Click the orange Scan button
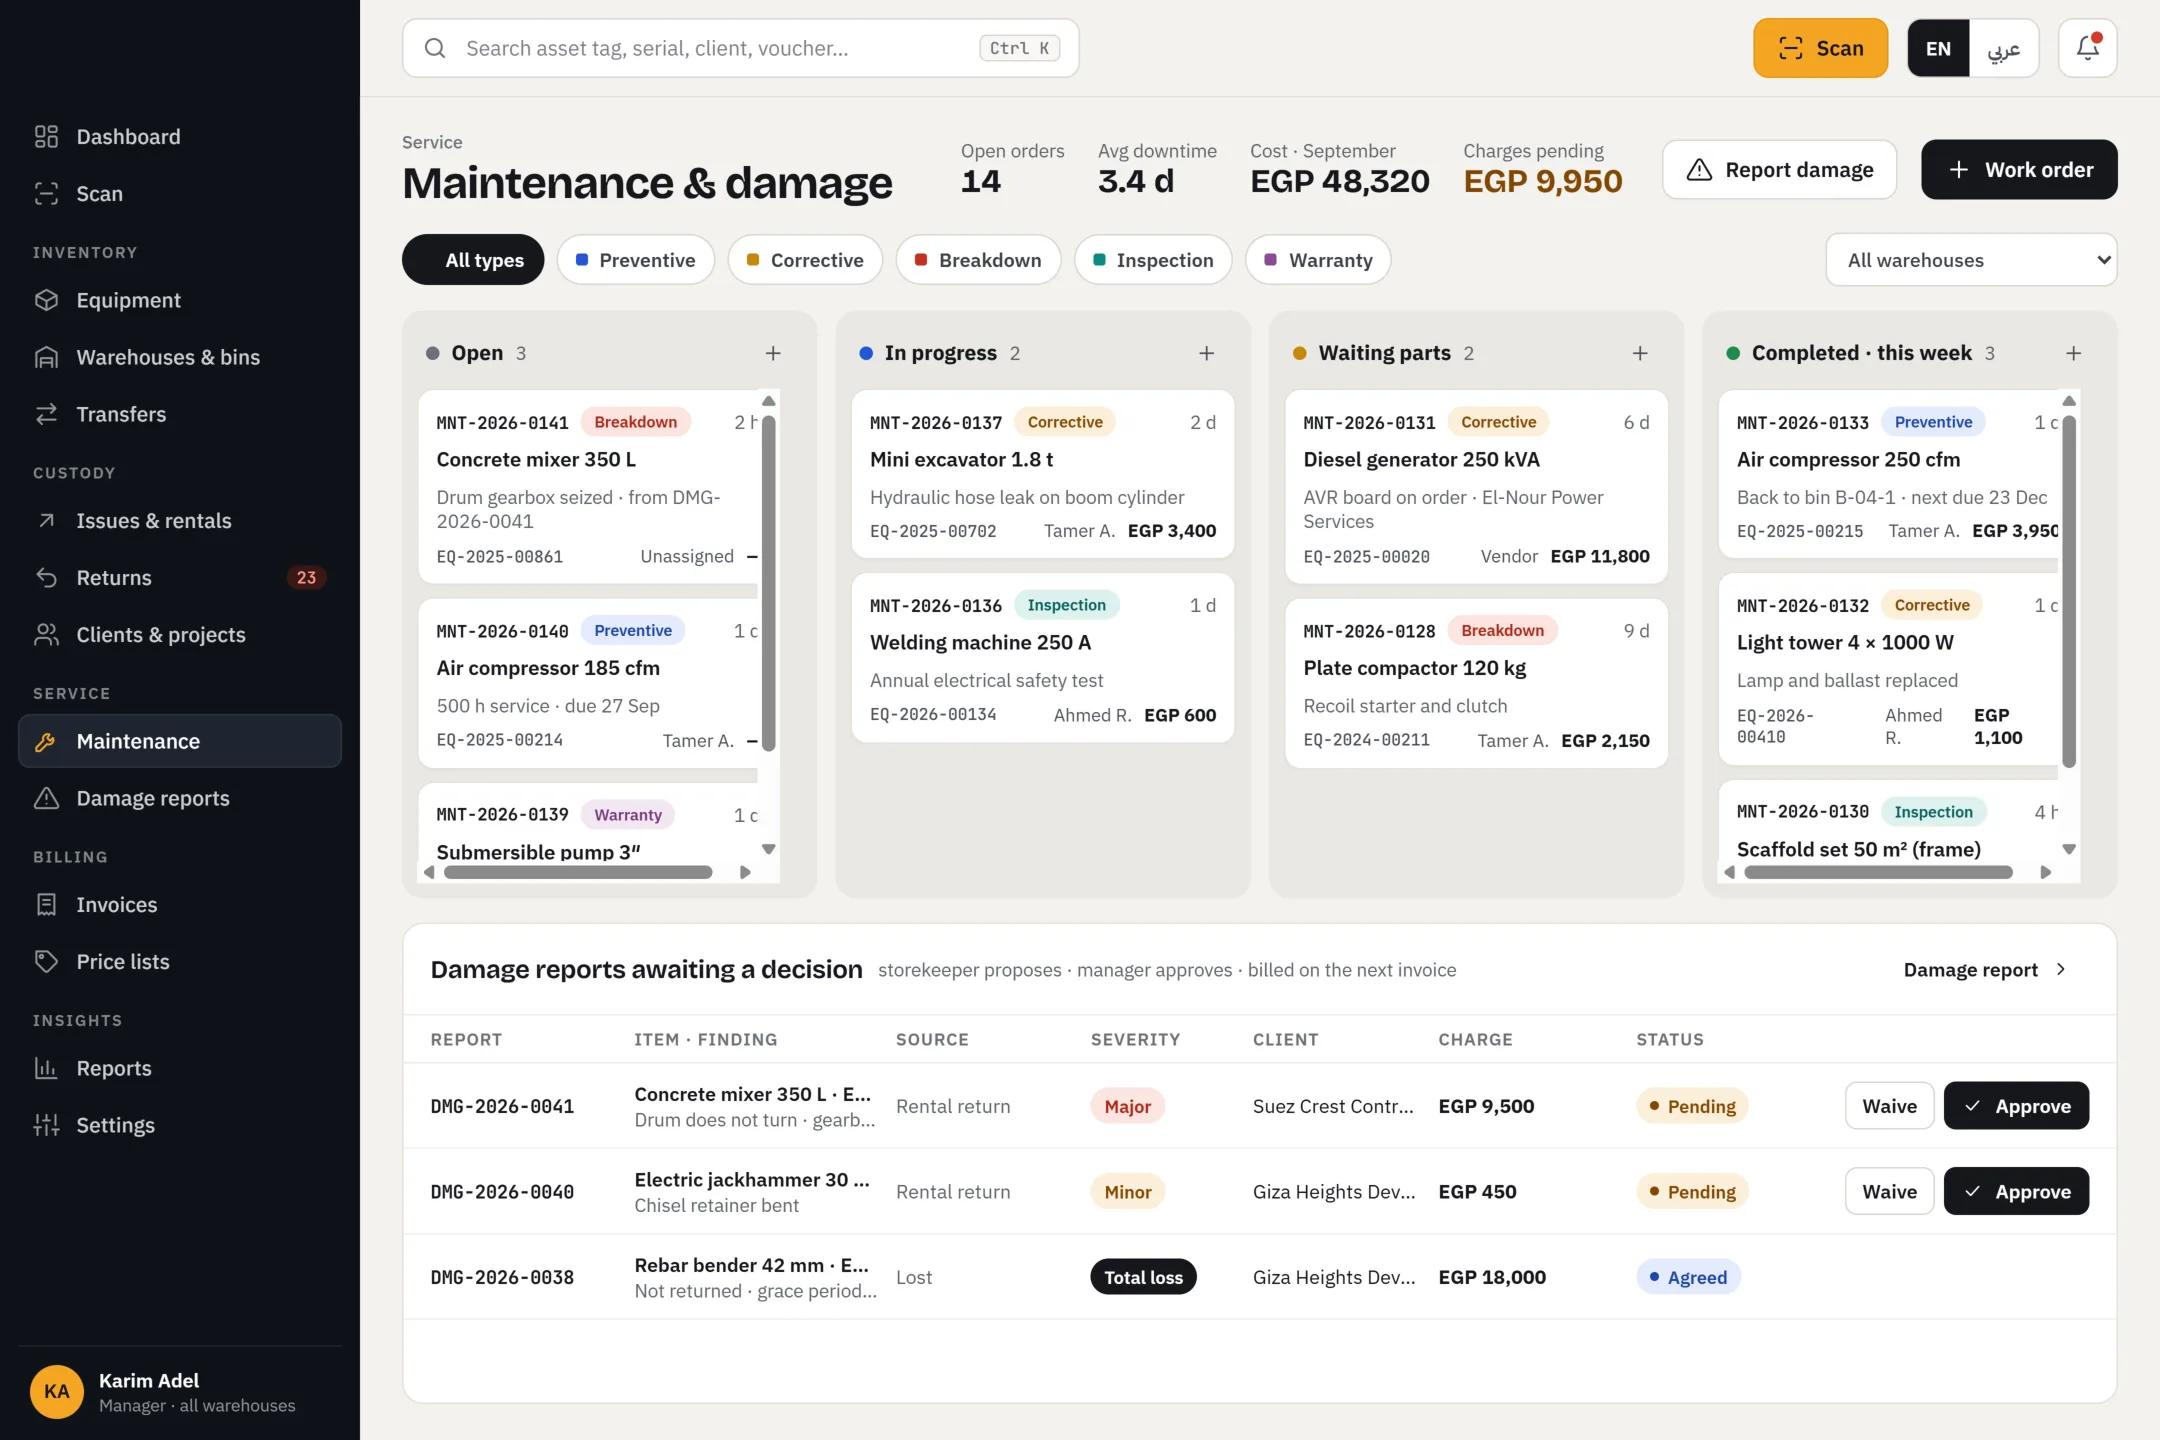Screen dimensions: 2160x1440 coord(1820,48)
